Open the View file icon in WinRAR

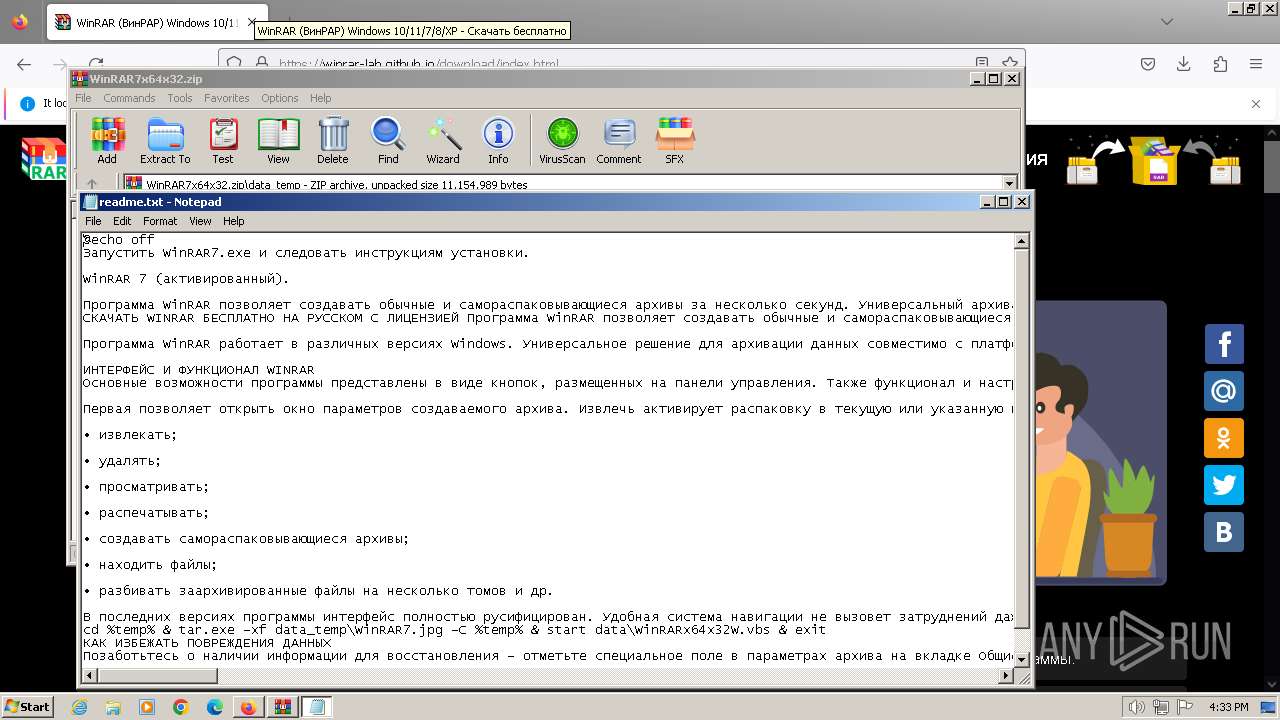278,141
